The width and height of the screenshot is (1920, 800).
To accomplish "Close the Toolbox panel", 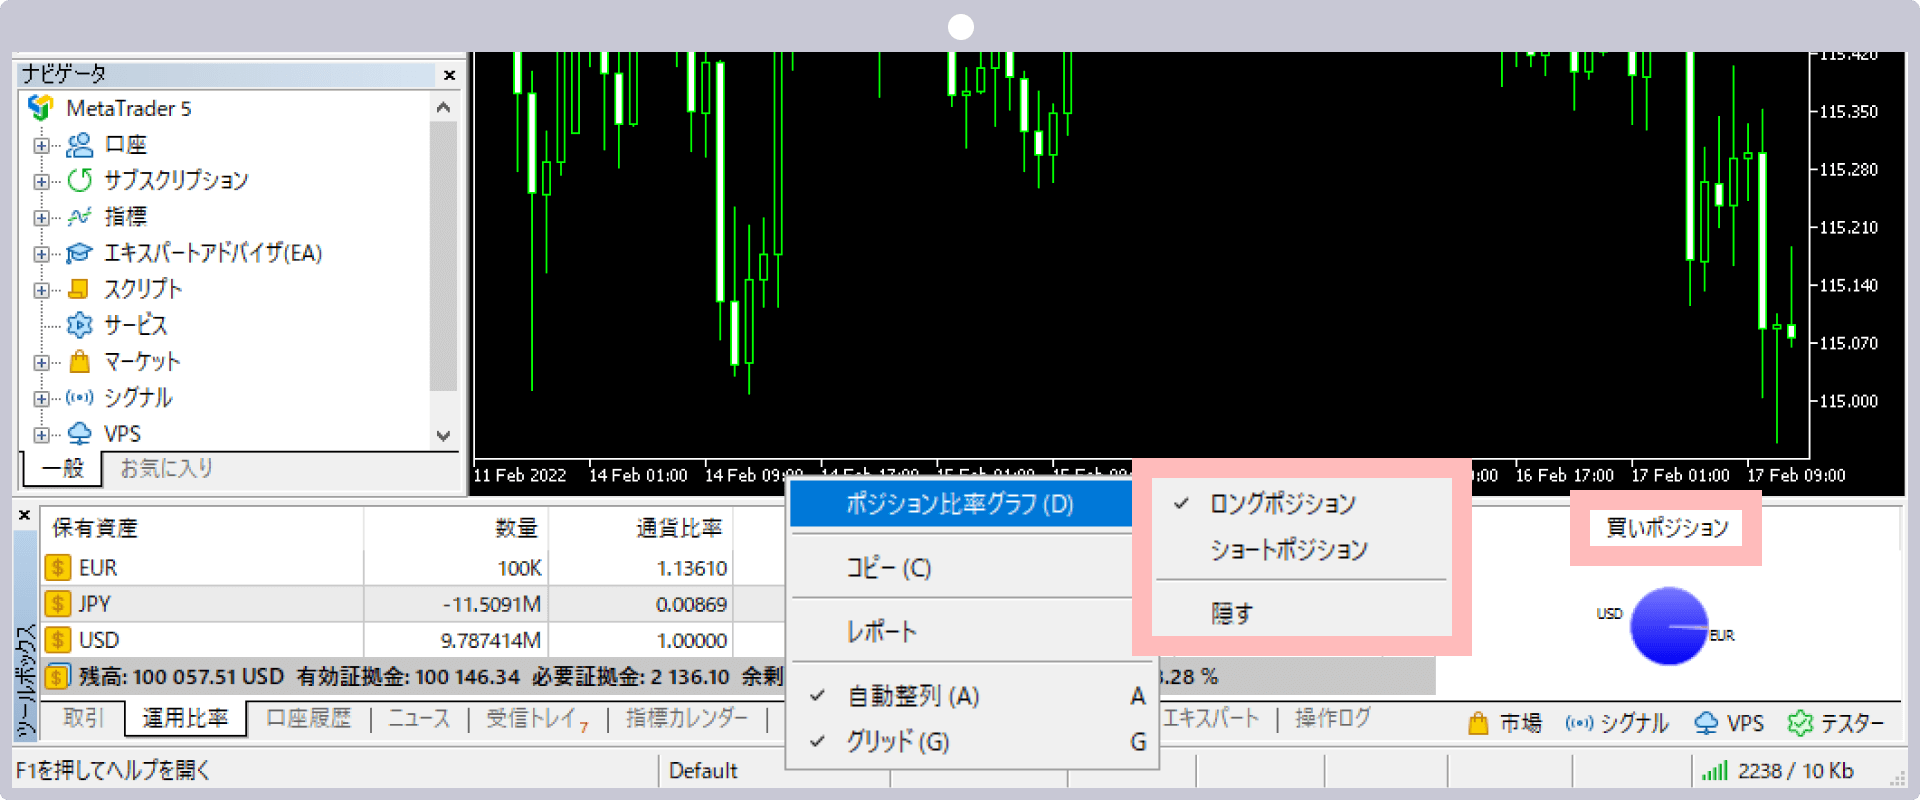I will (x=25, y=515).
